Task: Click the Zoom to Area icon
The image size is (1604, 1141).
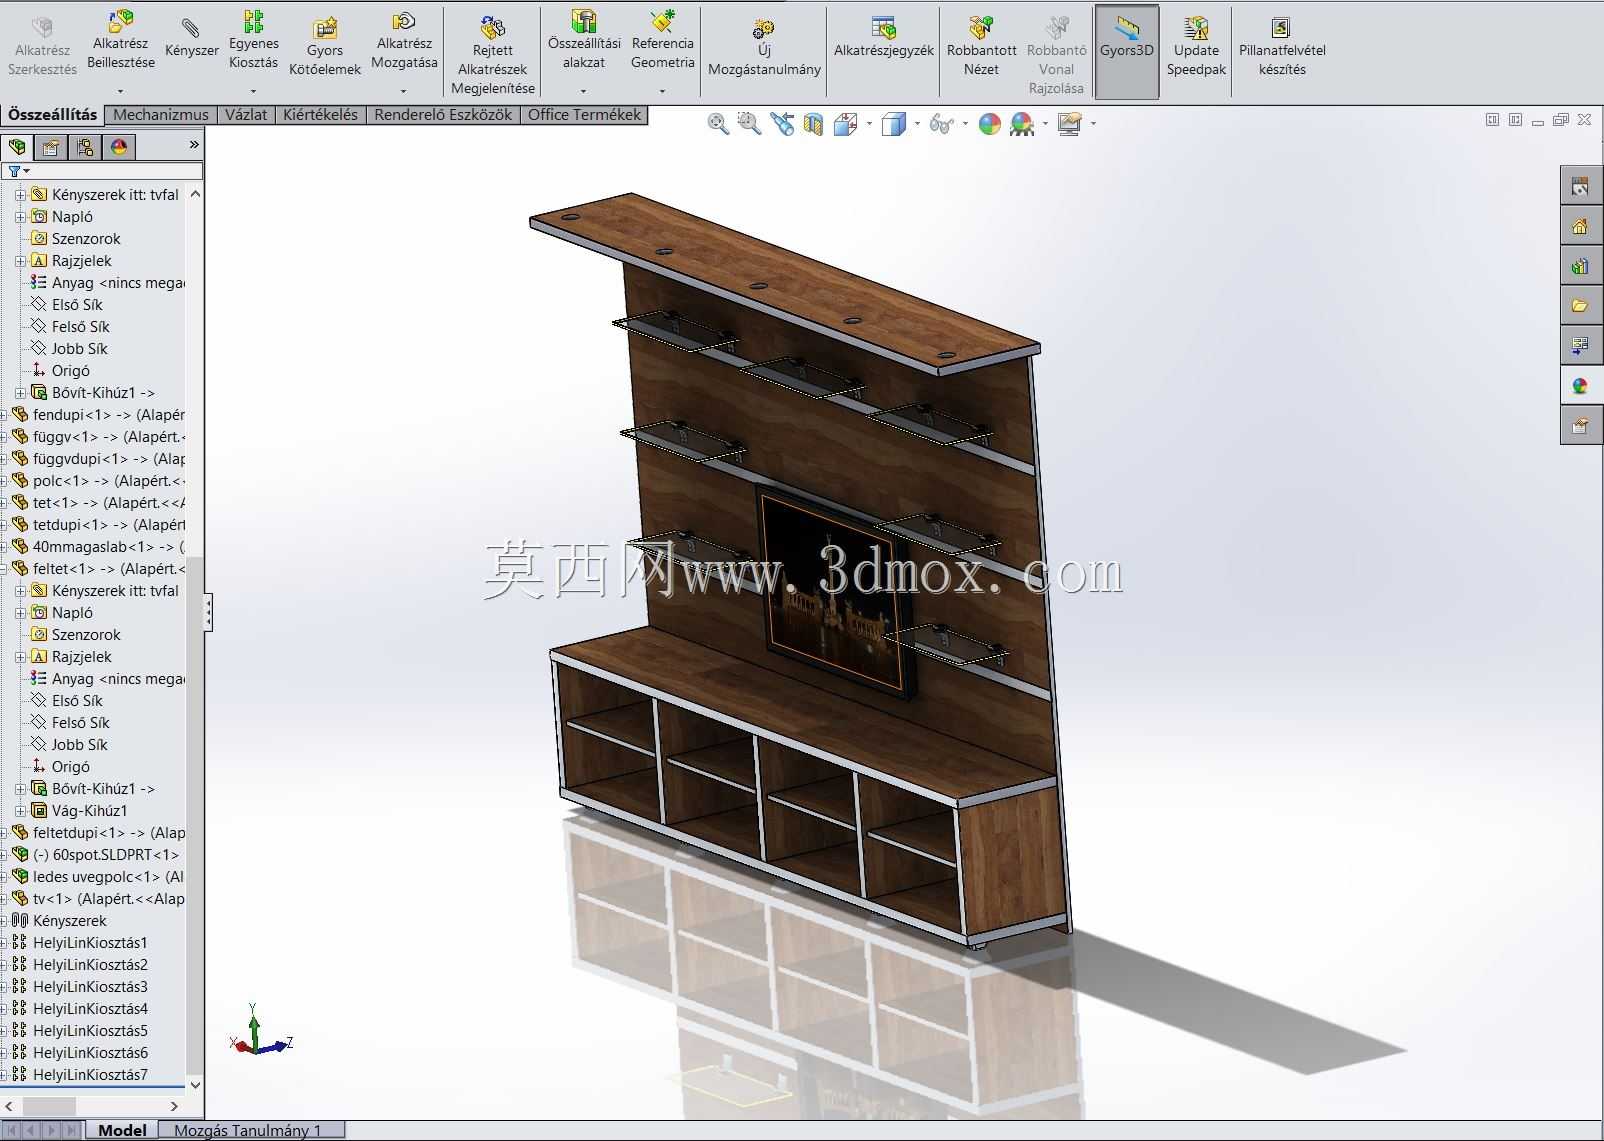Action: [749, 124]
